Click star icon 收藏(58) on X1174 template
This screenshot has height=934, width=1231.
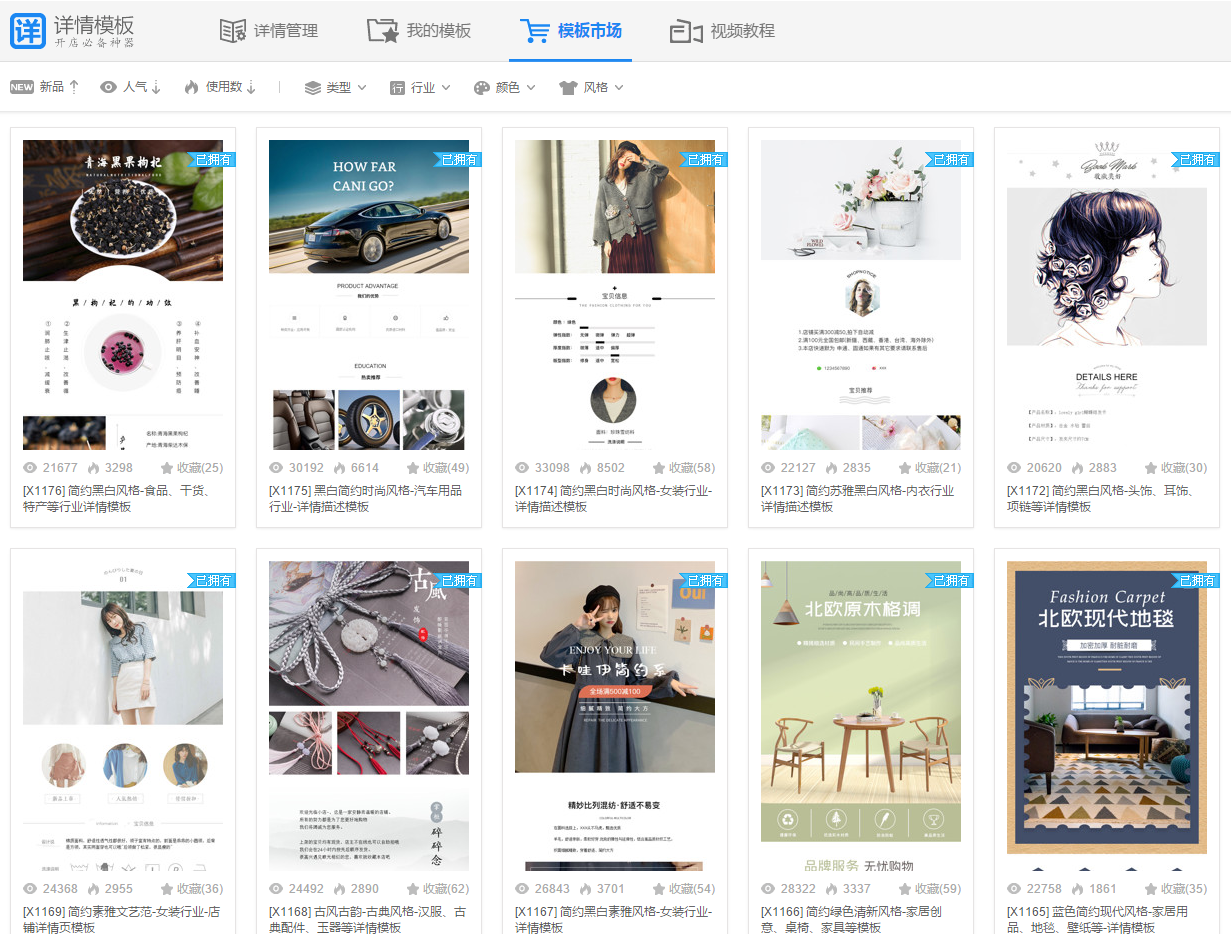[x=659, y=468]
